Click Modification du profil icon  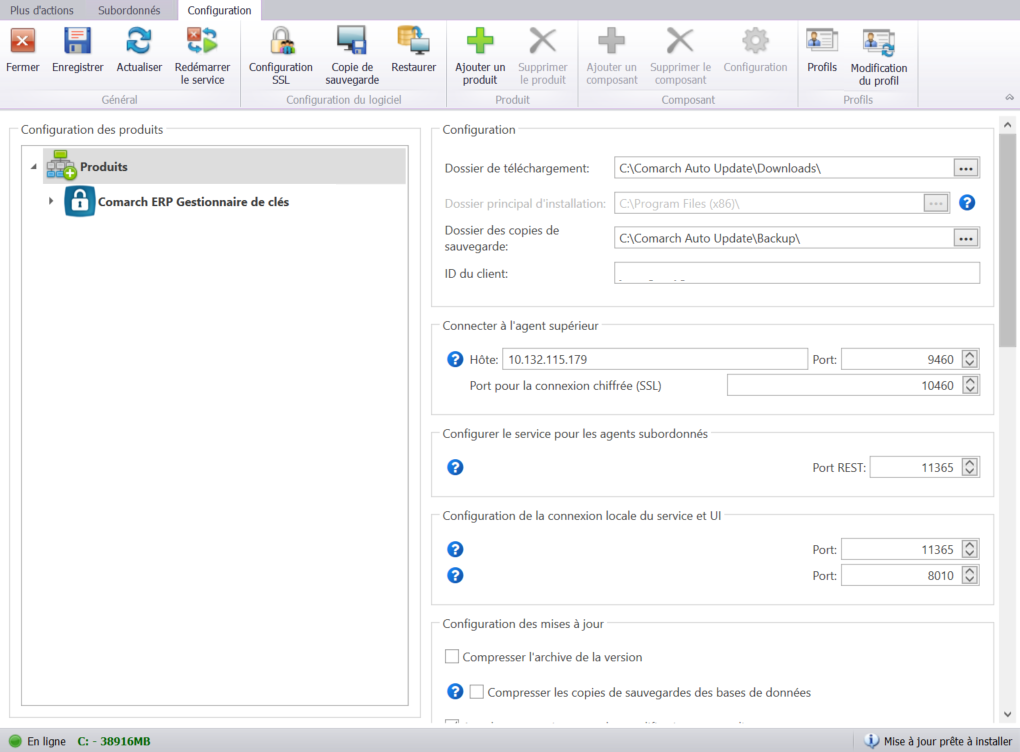point(878,42)
